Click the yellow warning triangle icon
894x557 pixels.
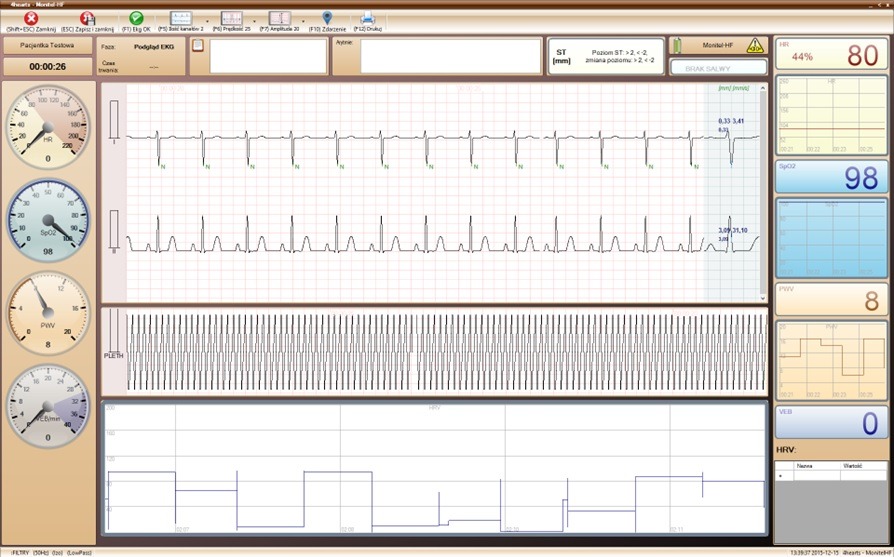755,45
